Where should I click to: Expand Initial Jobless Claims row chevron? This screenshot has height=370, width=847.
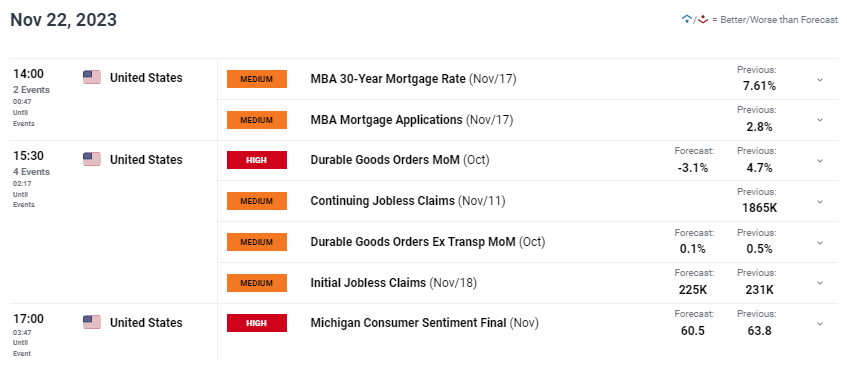[x=819, y=283]
